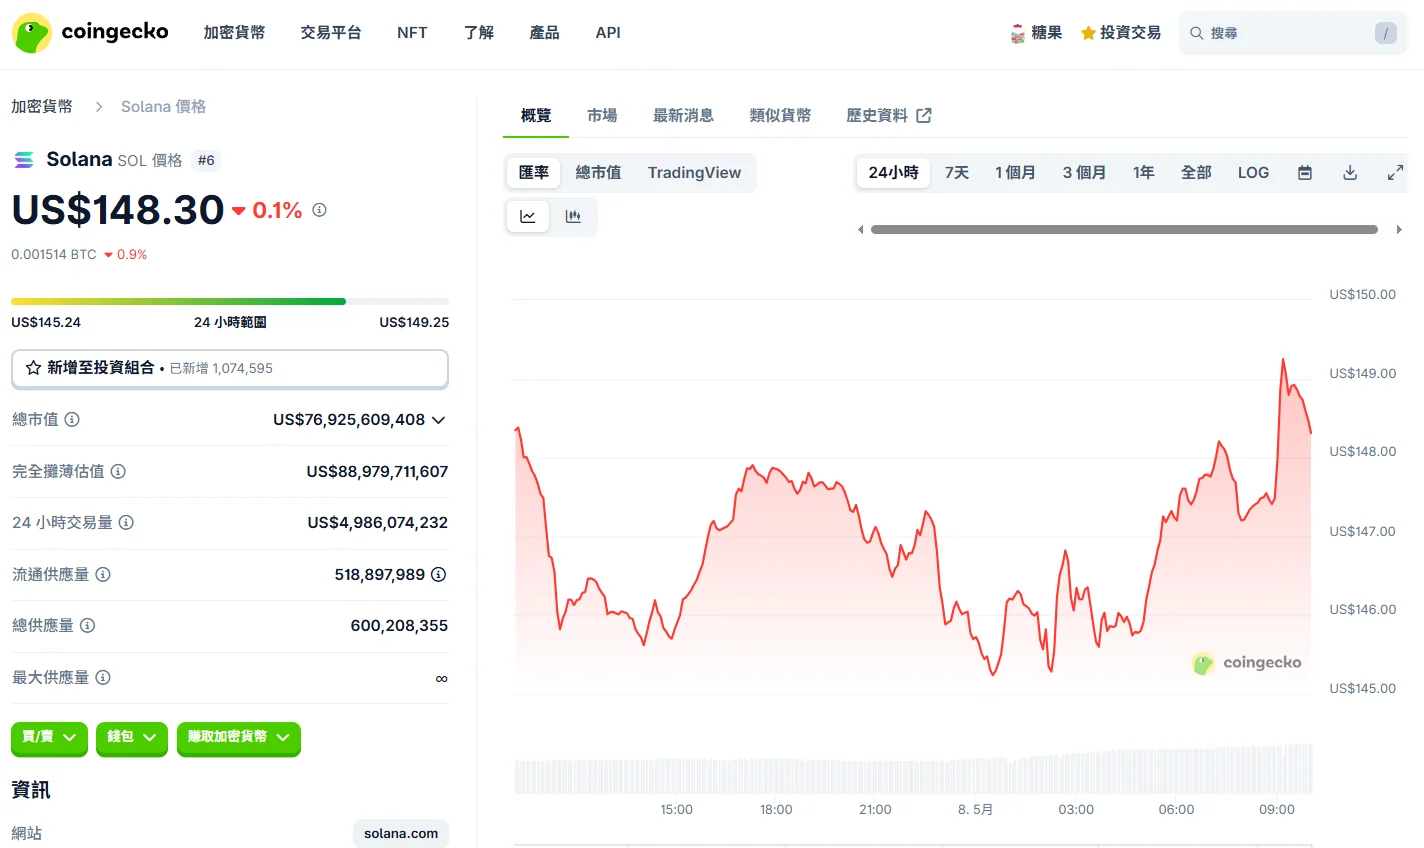This screenshot has height=848, width=1424.
Task: Click the #6 rank badge
Action: click(x=206, y=160)
